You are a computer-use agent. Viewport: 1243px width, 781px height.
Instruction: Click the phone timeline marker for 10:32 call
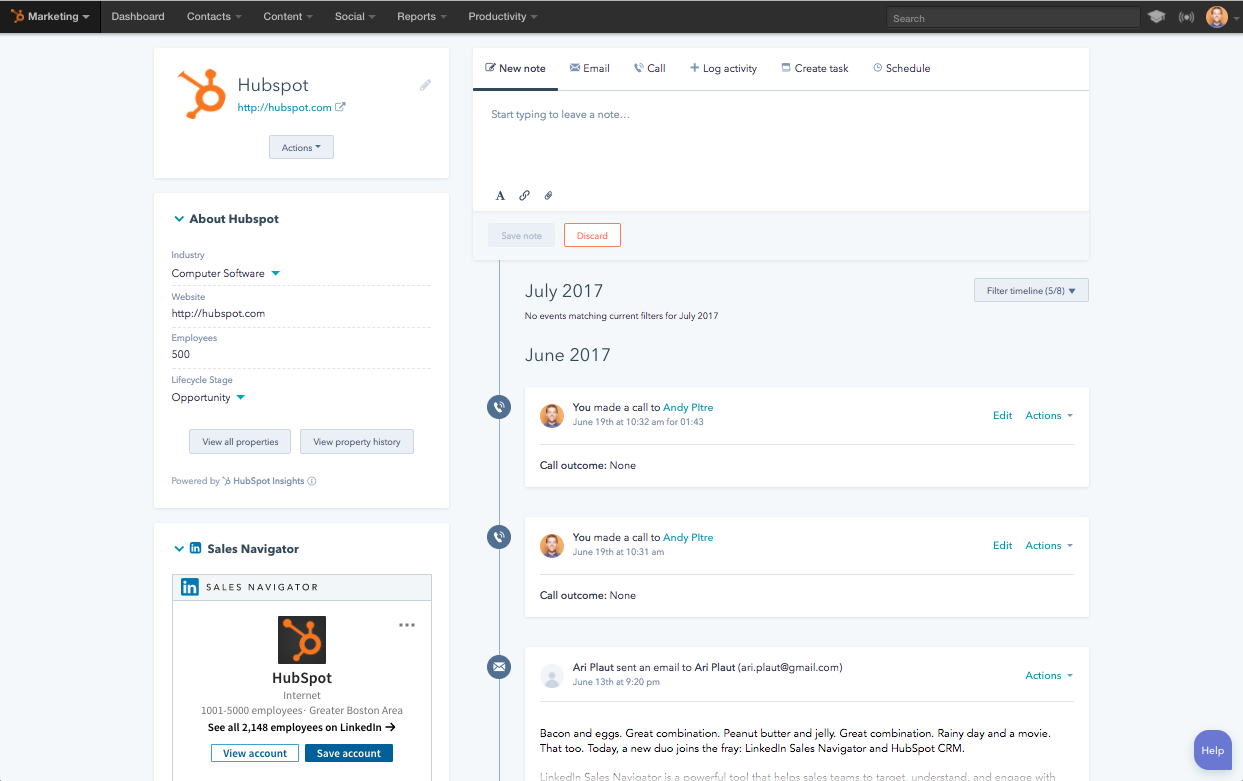point(499,407)
